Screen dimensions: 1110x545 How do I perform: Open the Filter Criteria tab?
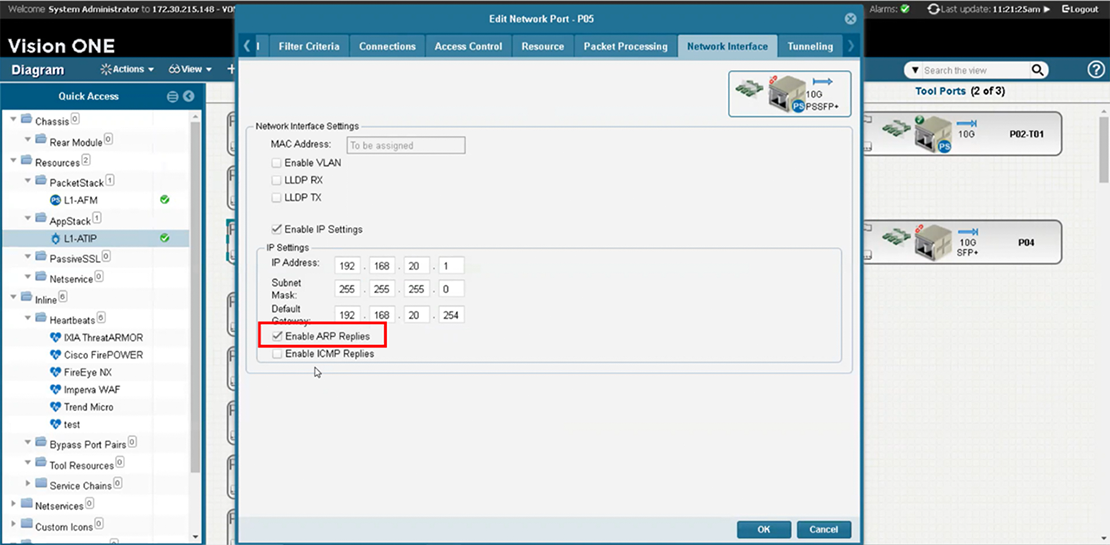coord(309,46)
